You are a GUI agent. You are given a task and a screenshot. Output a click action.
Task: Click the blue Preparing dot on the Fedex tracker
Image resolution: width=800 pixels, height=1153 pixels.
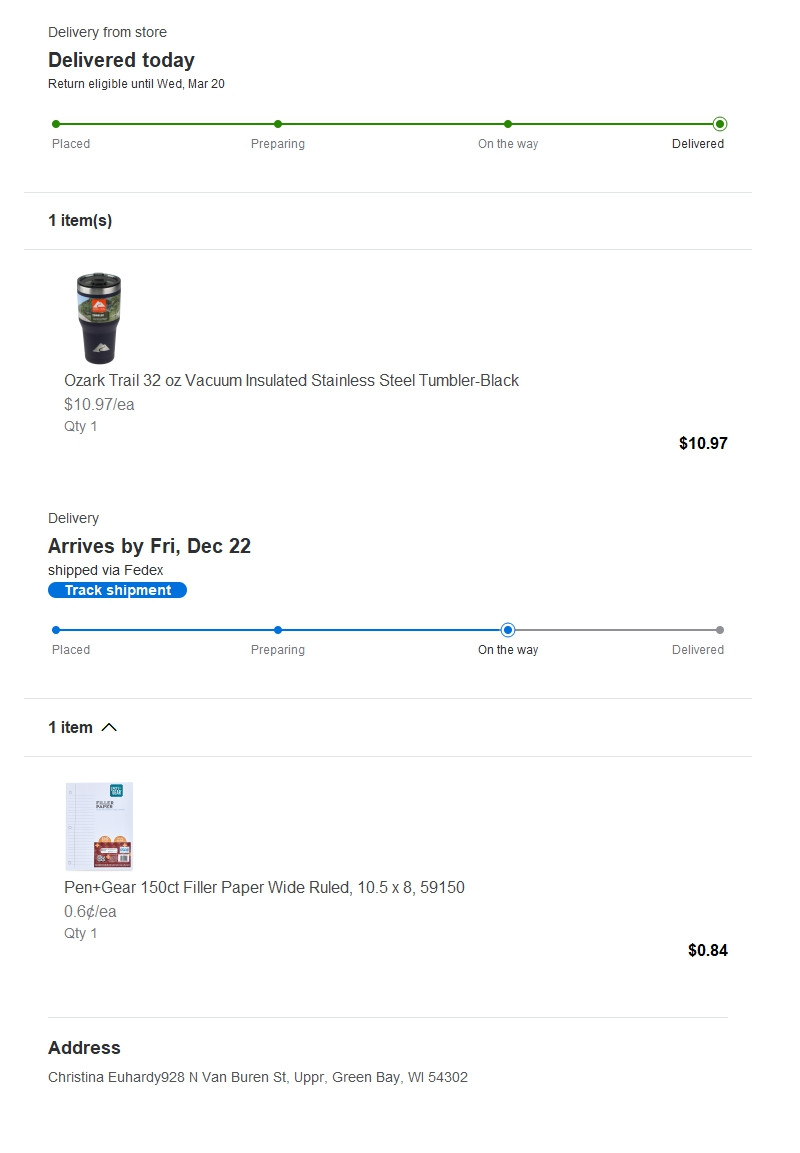coord(278,630)
